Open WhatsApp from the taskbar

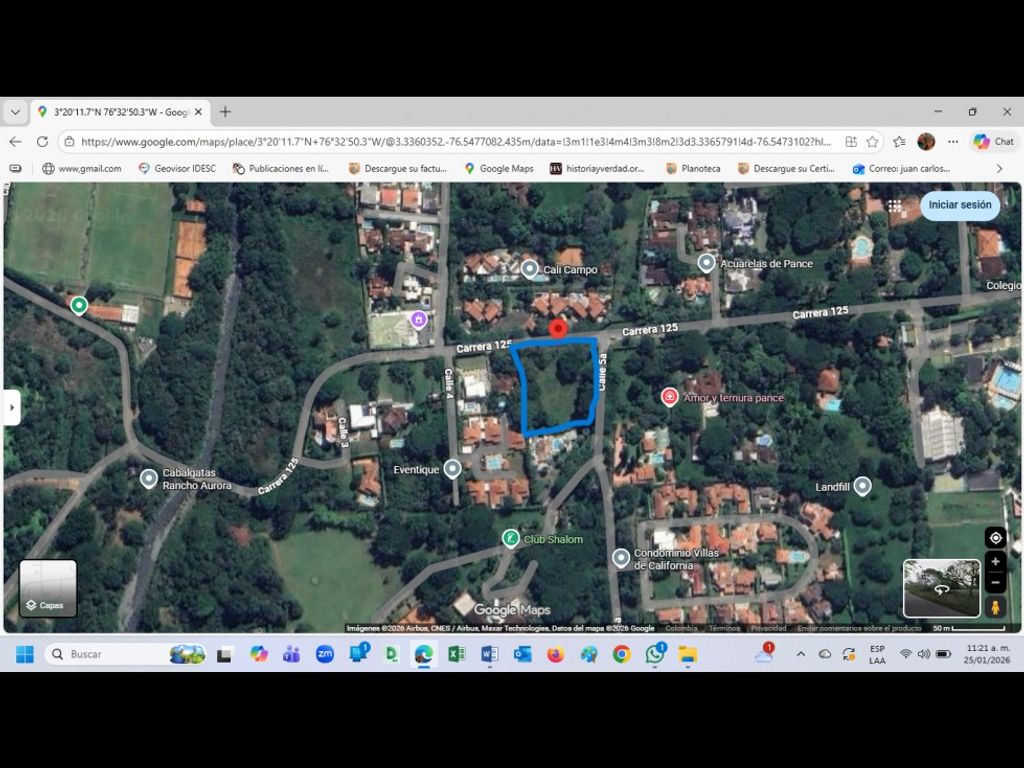pos(655,654)
